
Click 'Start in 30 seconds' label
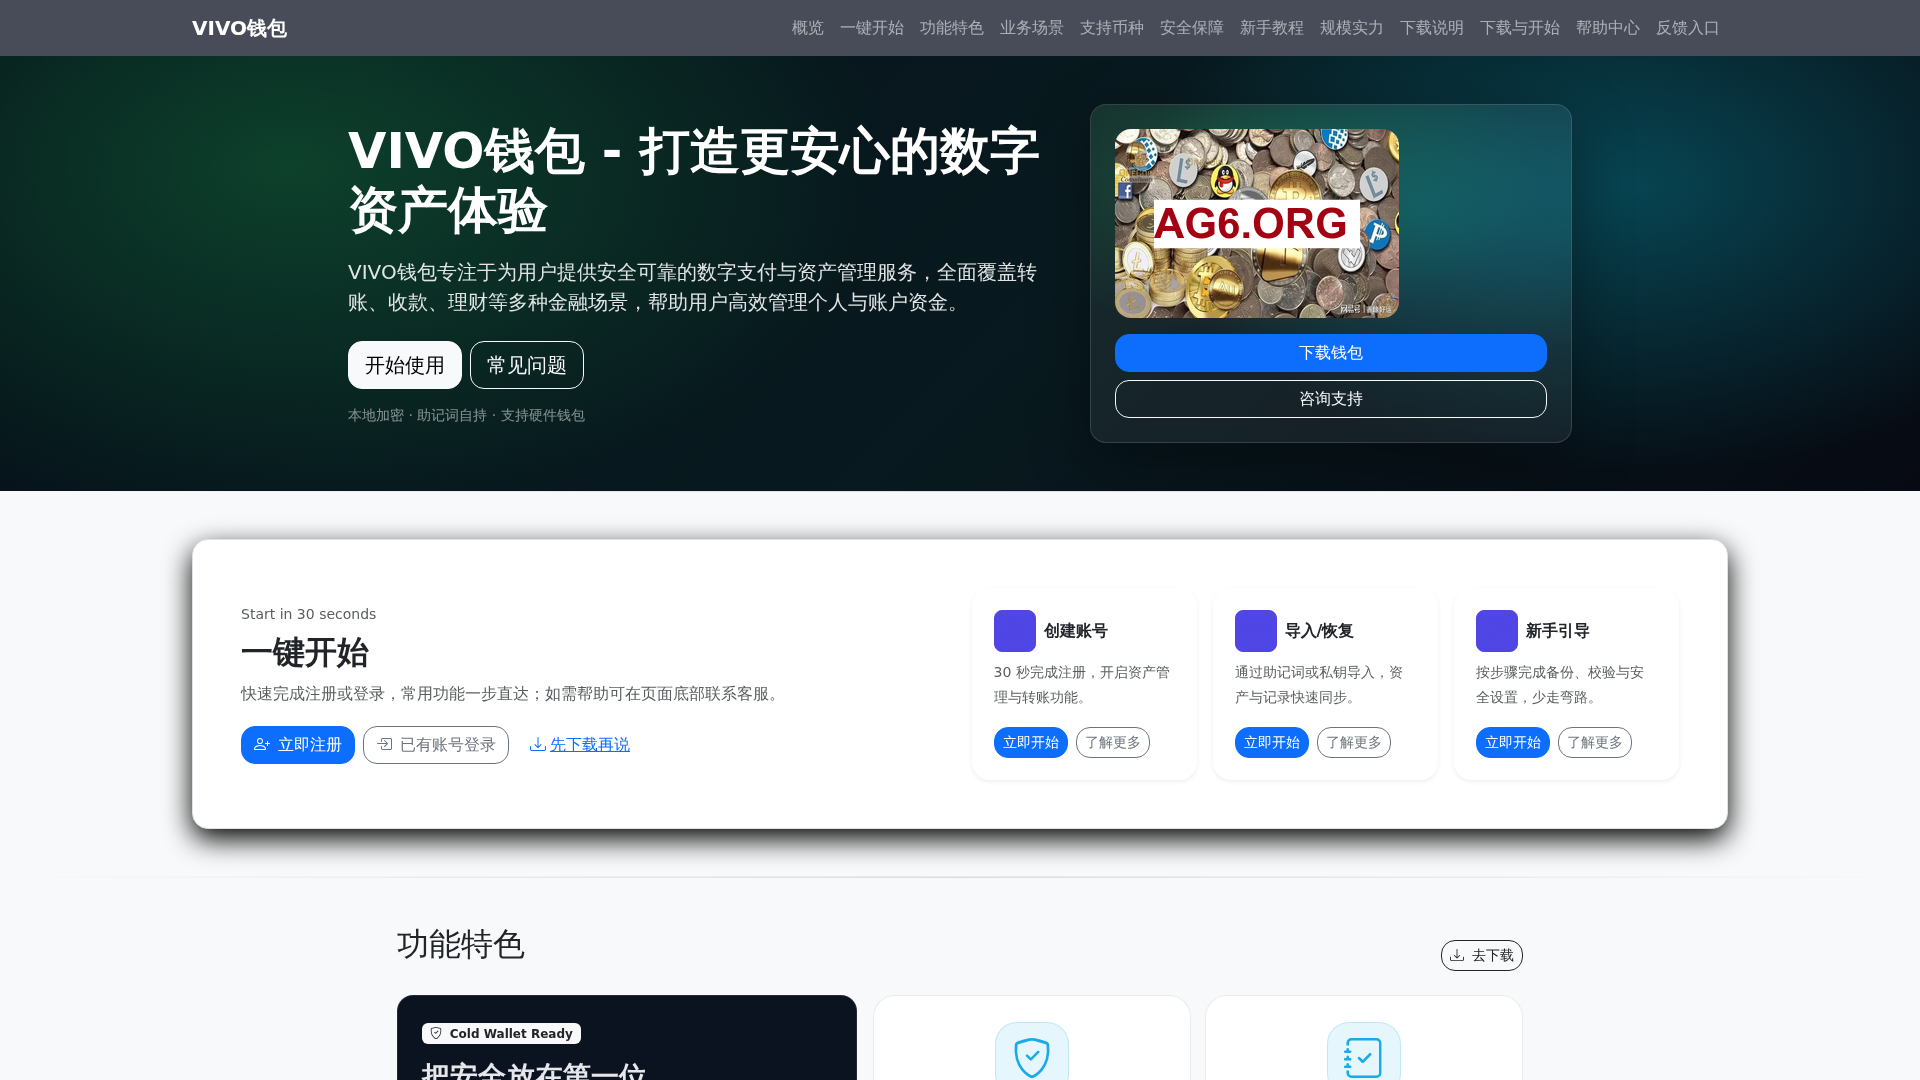click(x=308, y=614)
